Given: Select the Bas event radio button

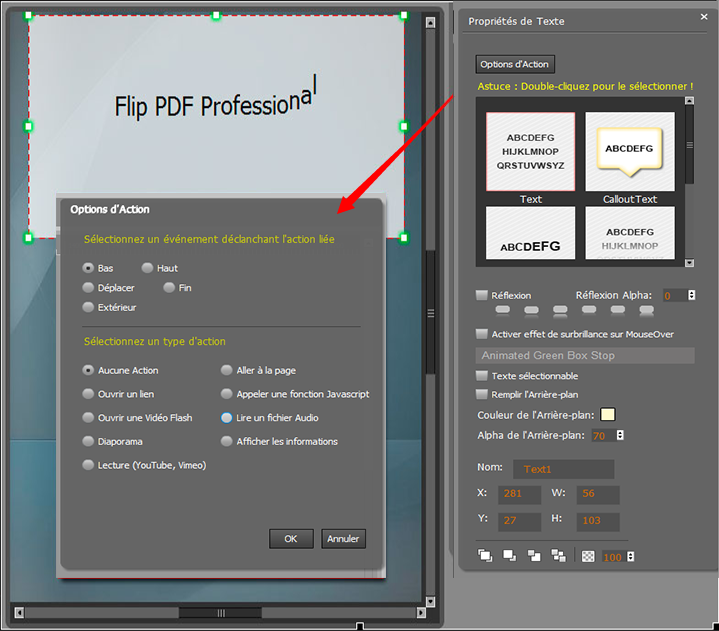Looking at the screenshot, I should pyautogui.click(x=88, y=268).
